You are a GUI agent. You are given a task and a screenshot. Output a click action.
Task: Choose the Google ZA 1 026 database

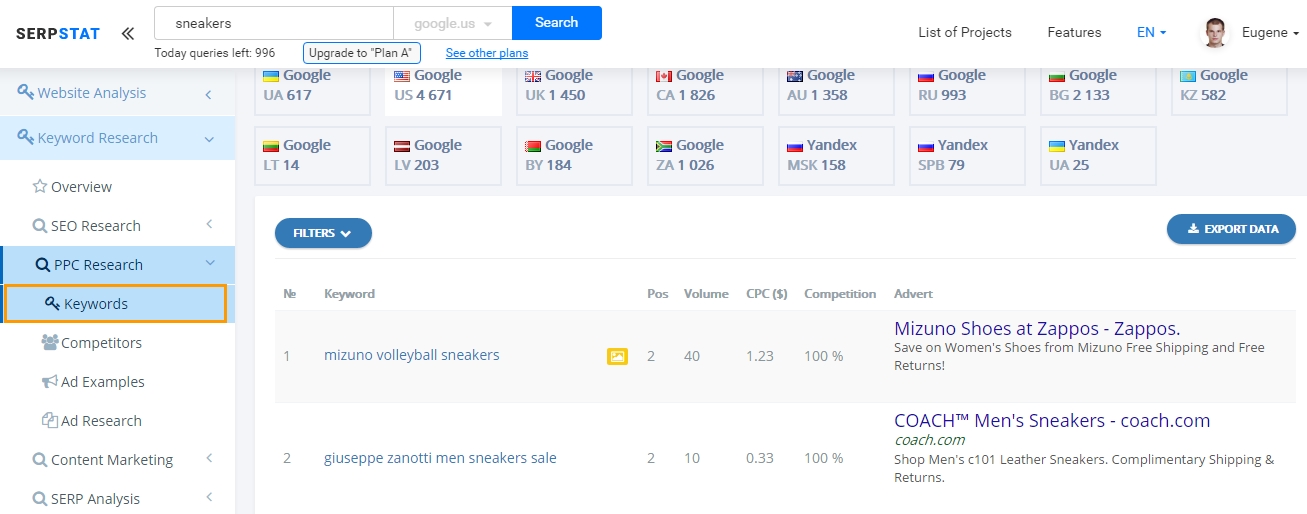click(705, 155)
